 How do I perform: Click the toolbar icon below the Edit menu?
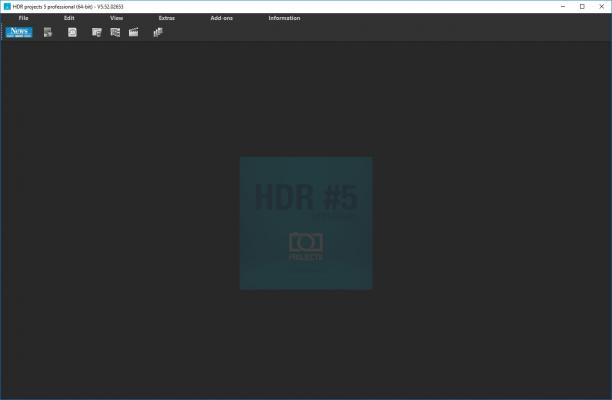72,32
